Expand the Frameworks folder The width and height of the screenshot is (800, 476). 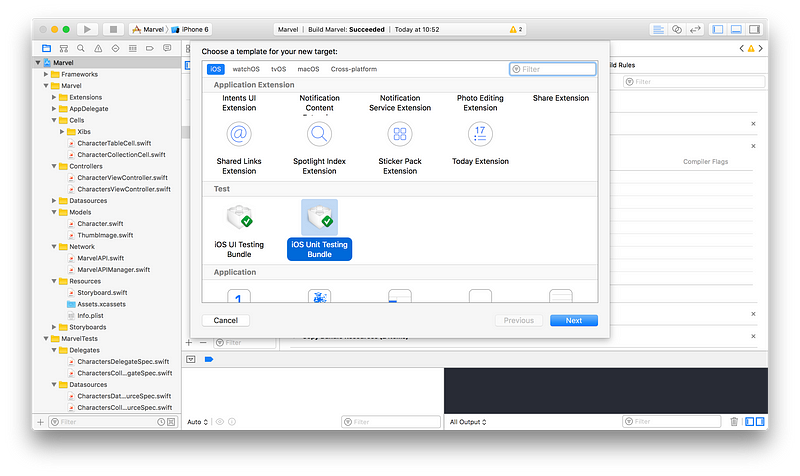coord(46,74)
